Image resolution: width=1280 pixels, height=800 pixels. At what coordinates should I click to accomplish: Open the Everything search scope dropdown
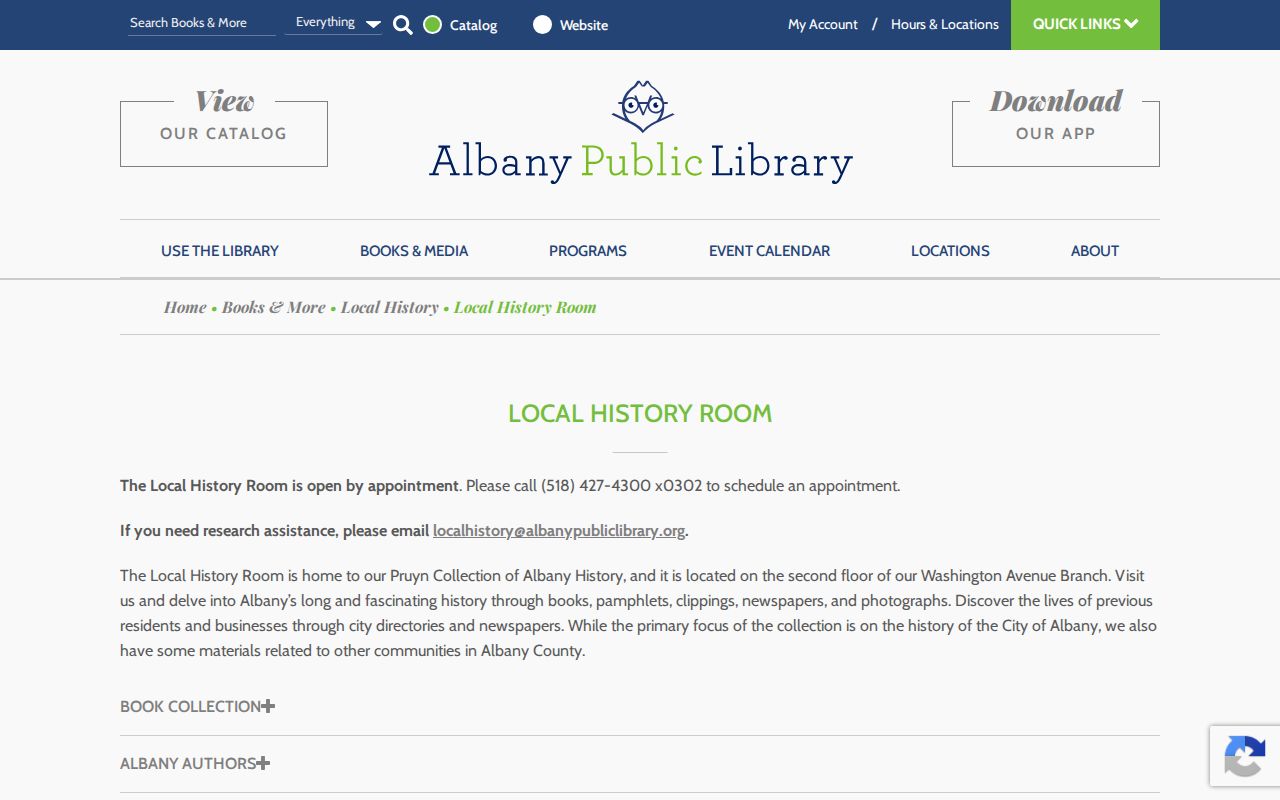(x=334, y=23)
